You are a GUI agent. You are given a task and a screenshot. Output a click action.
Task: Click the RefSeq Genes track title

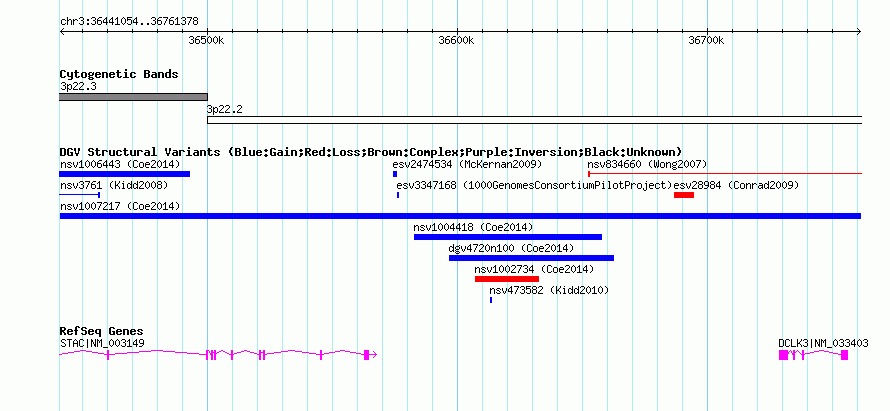pos(102,331)
